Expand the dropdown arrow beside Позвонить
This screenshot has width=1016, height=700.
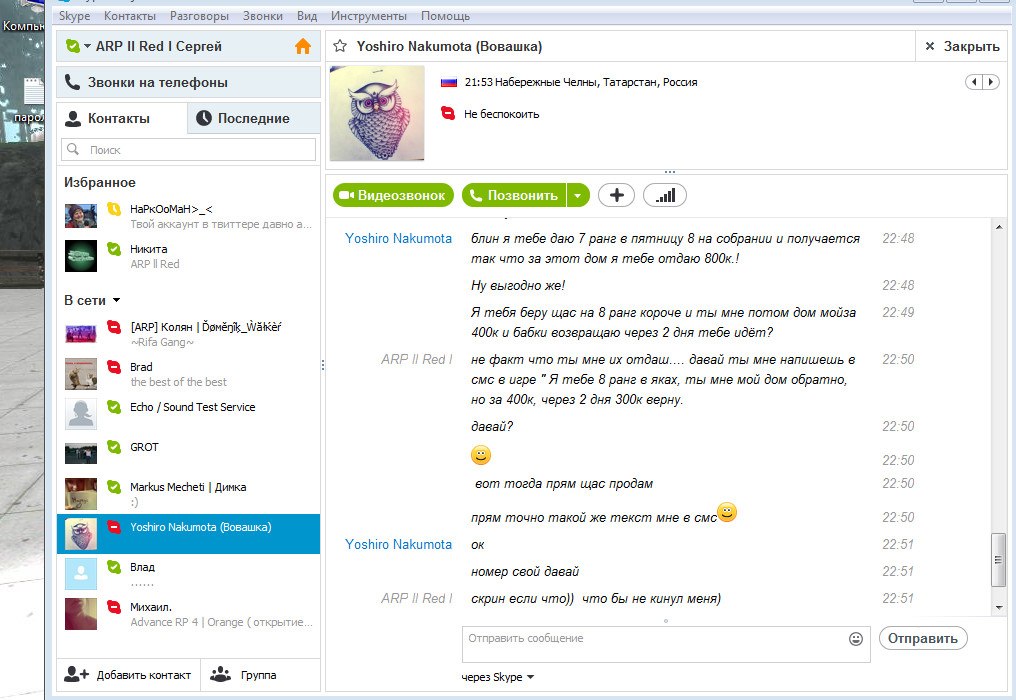(578, 195)
